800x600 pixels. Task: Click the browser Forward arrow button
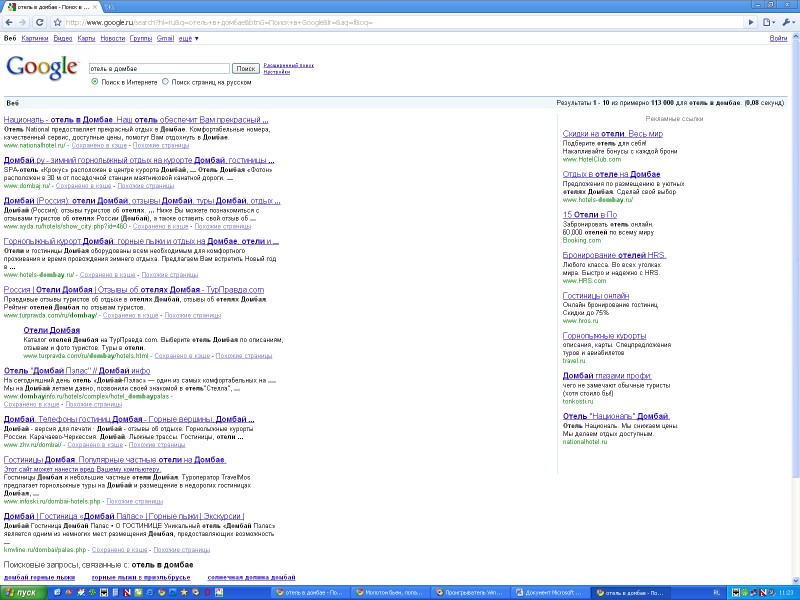24,21
